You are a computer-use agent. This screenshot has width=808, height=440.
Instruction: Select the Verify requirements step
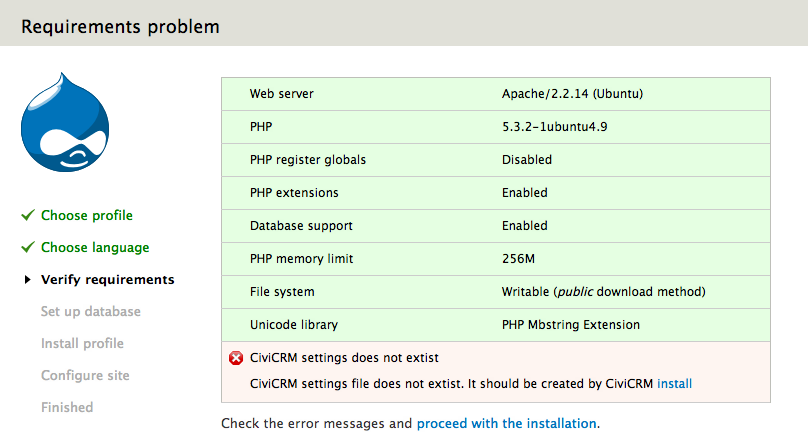pos(107,280)
